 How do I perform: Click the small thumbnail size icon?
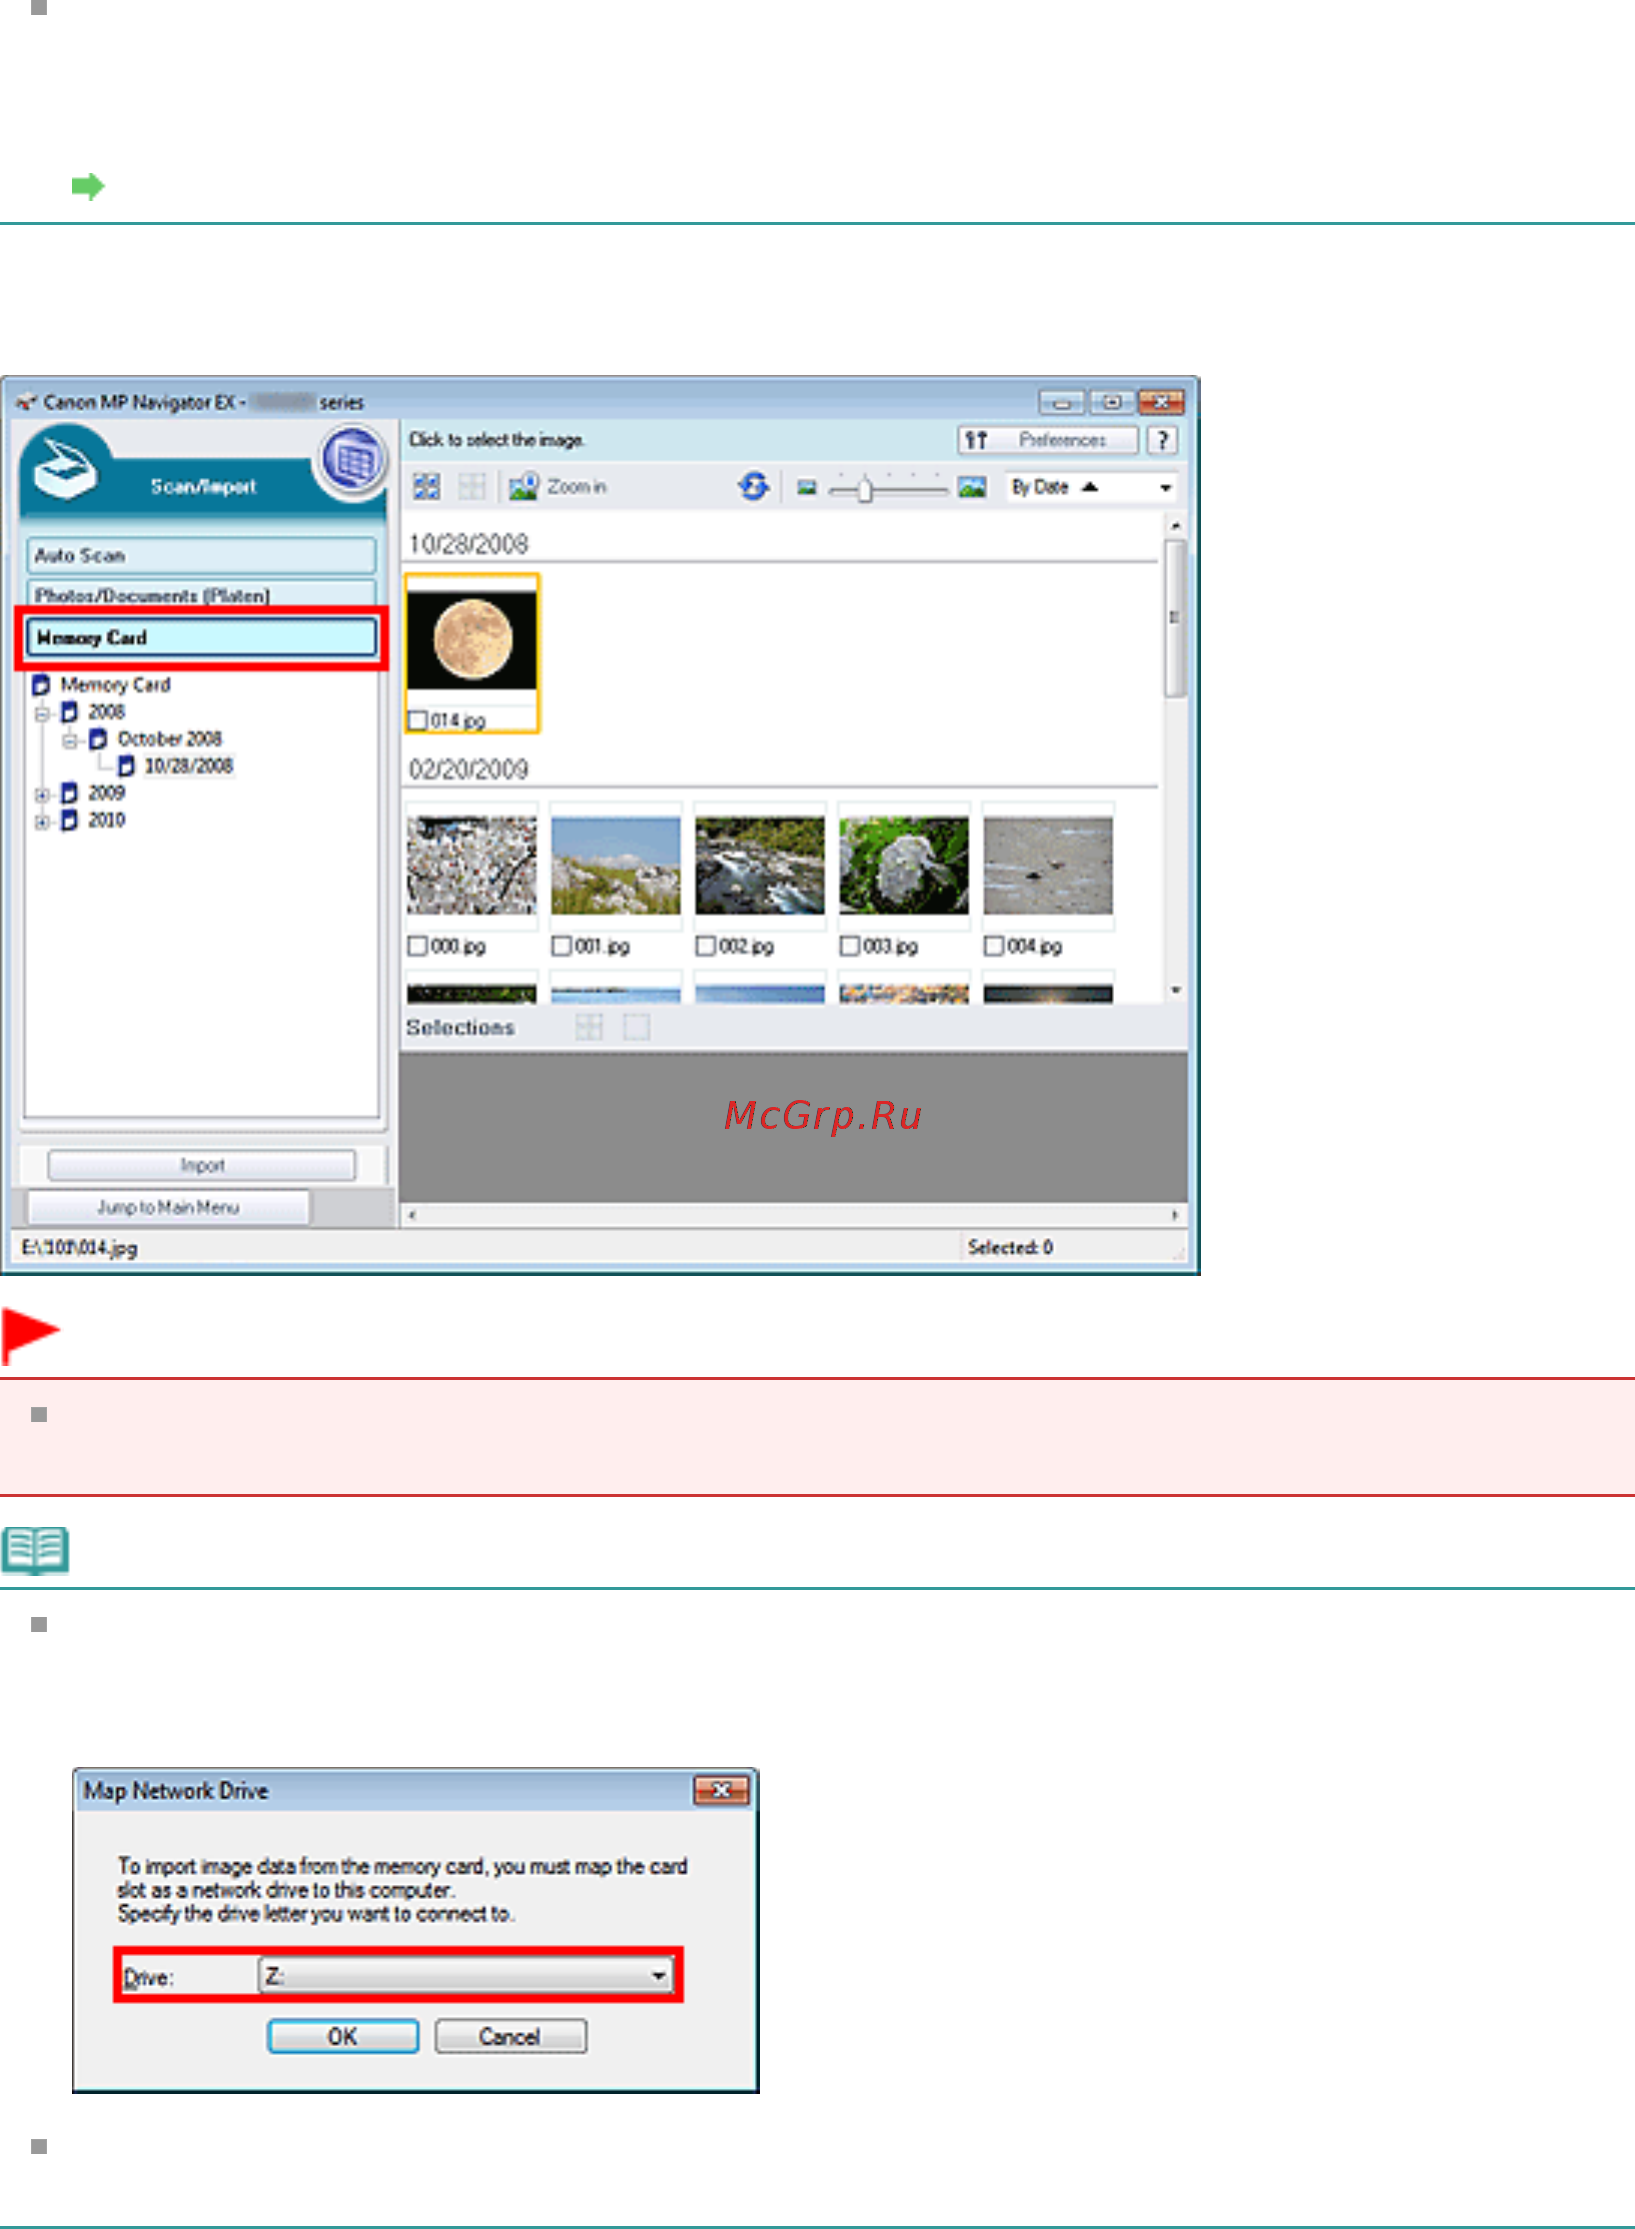click(x=807, y=488)
